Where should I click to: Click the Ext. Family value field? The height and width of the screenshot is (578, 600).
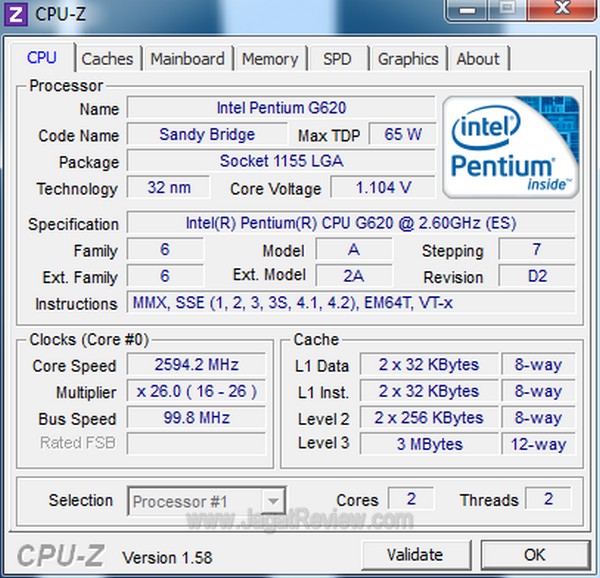(x=165, y=276)
